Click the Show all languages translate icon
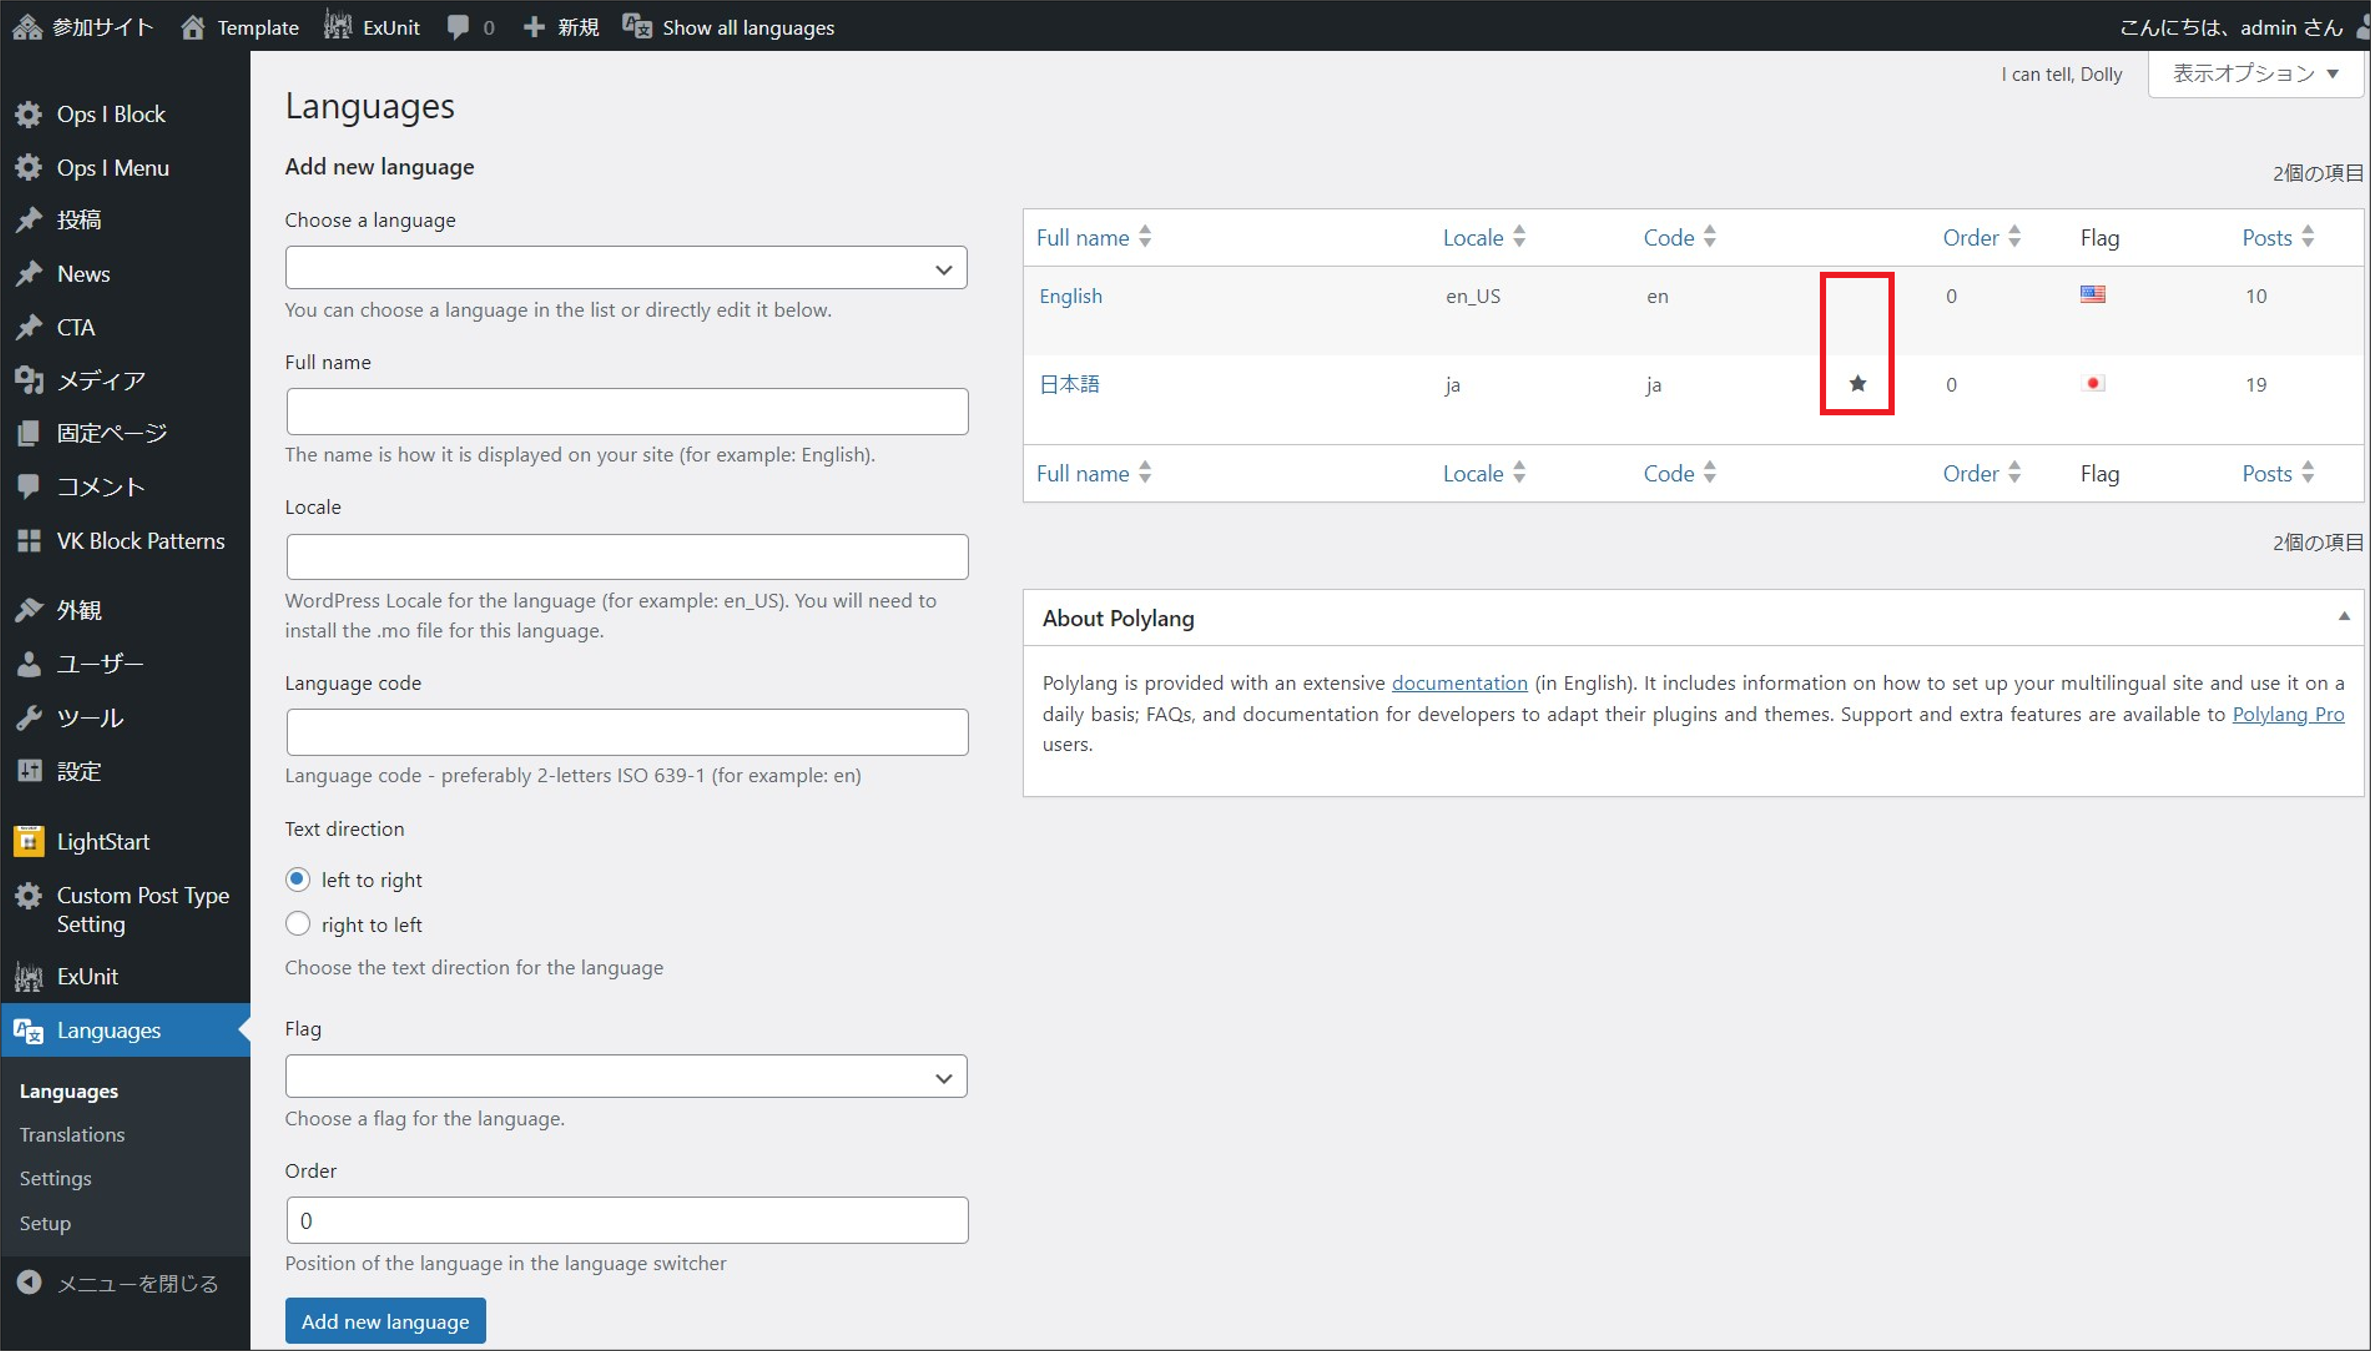This screenshot has width=2371, height=1351. point(637,27)
